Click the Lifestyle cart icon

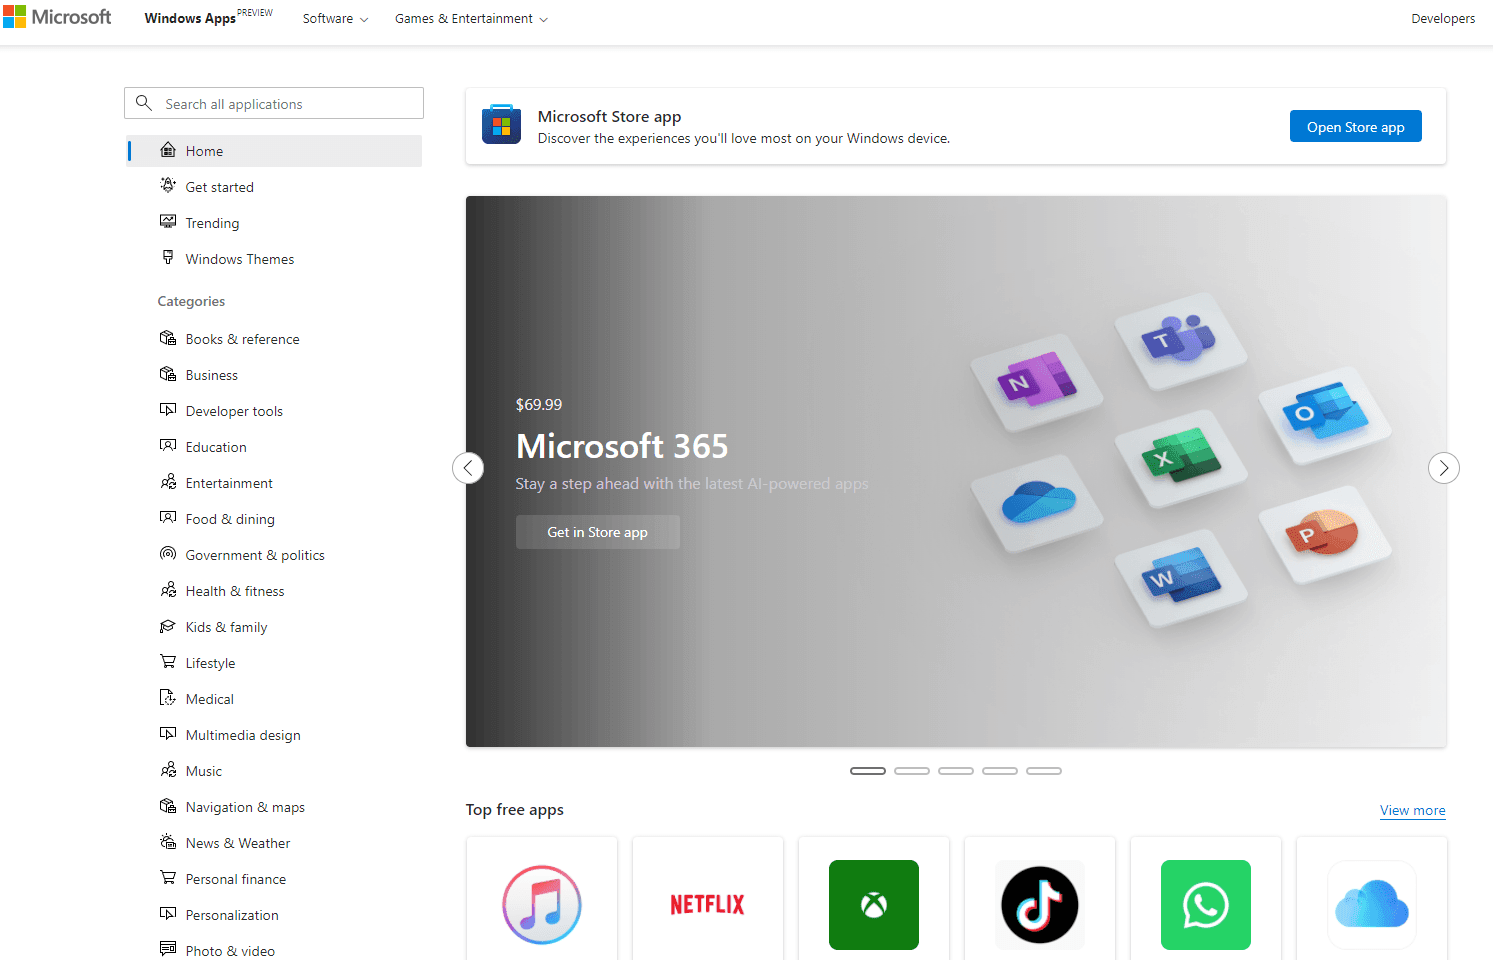168,662
